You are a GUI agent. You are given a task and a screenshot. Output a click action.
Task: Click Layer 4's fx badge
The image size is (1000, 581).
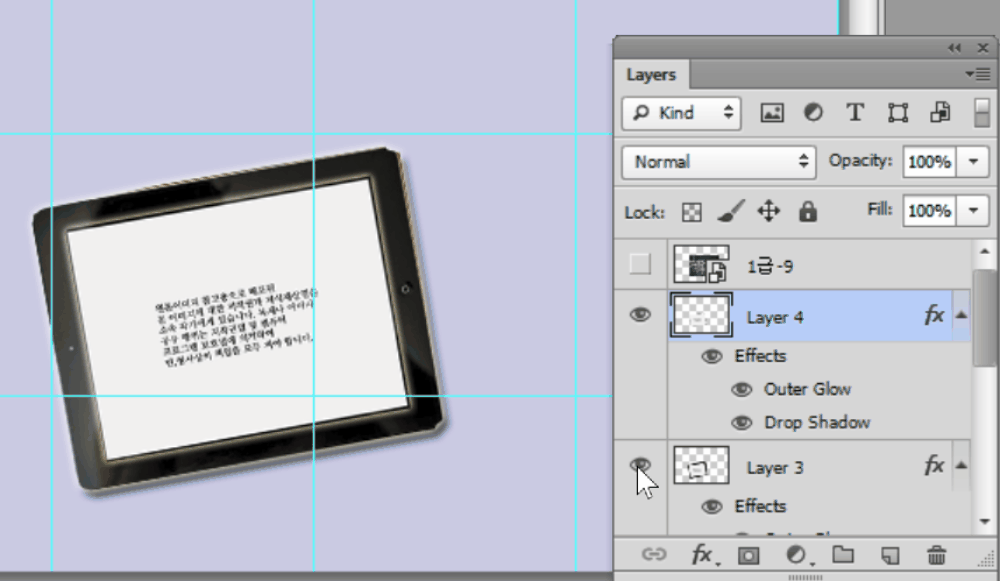934,315
